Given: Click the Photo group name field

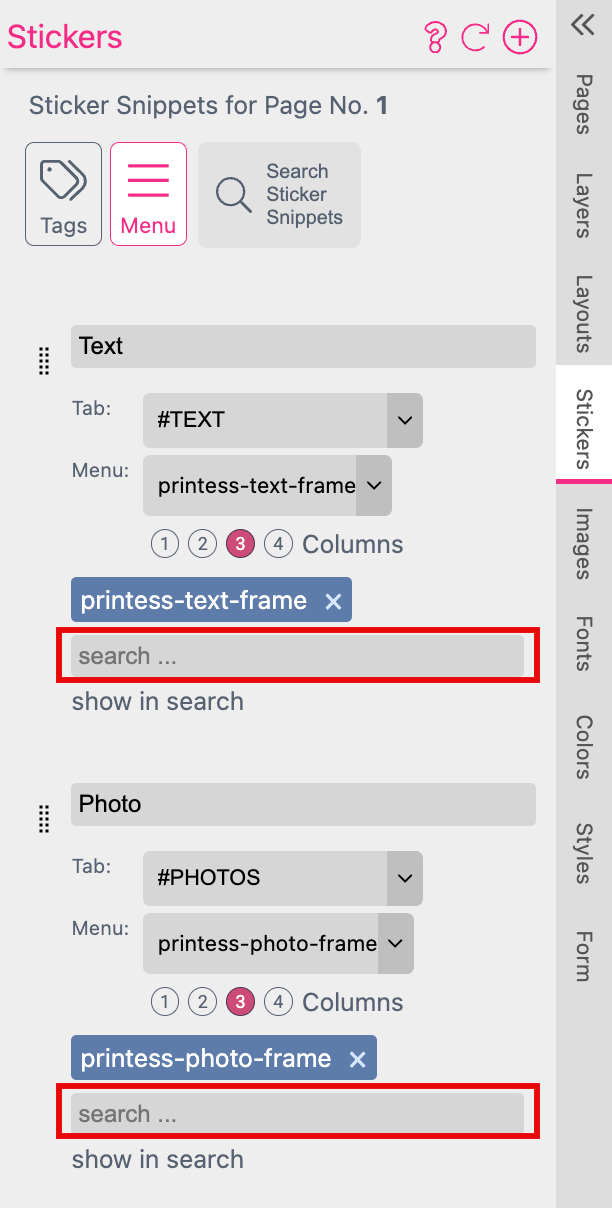Looking at the screenshot, I should (303, 804).
